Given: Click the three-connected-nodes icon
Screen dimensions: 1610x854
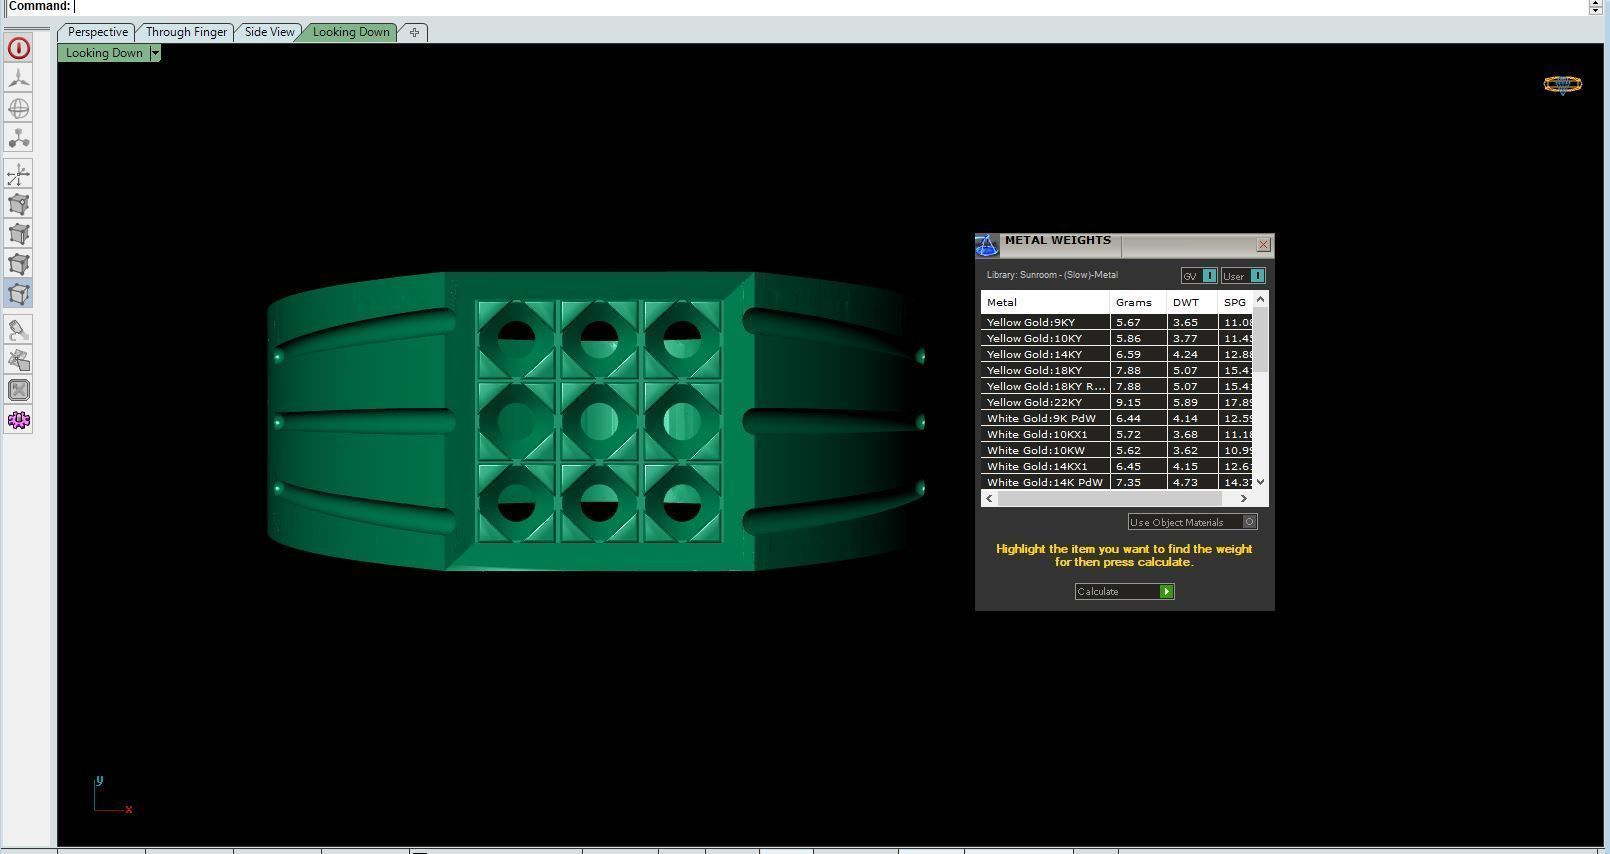Looking at the screenshot, I should coord(19,138).
